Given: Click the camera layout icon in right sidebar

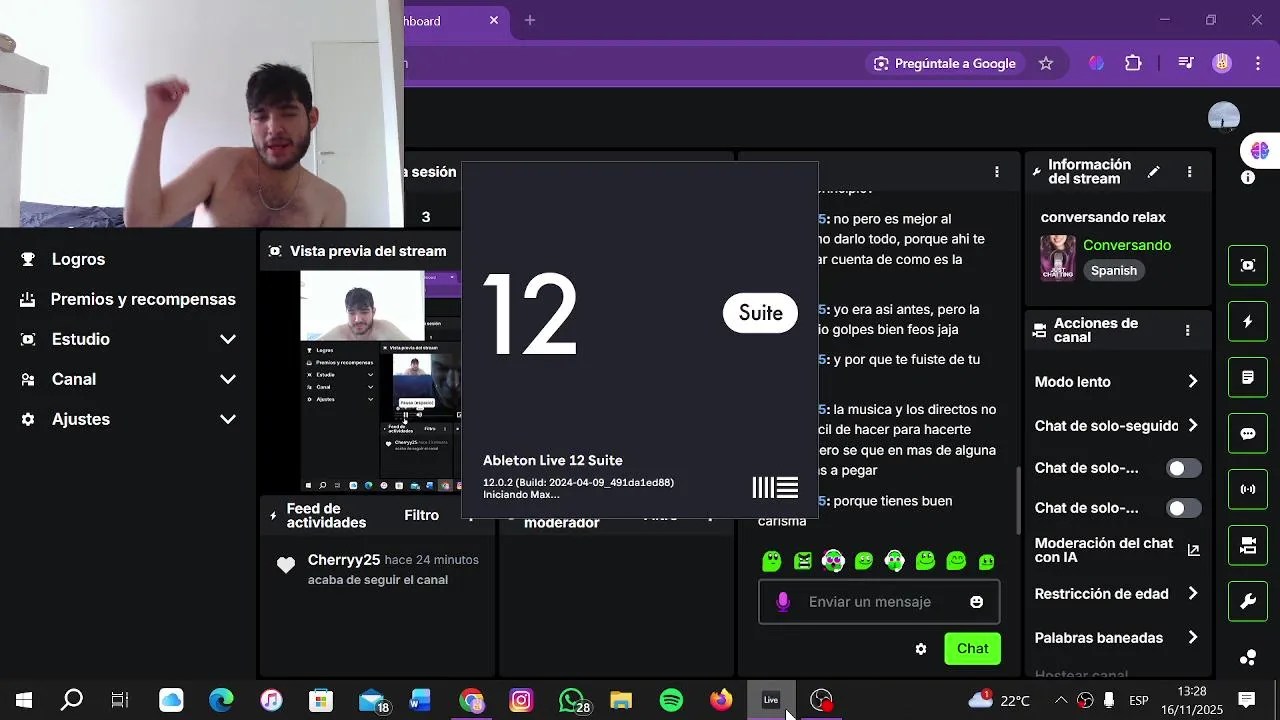Looking at the screenshot, I should (x=1248, y=545).
